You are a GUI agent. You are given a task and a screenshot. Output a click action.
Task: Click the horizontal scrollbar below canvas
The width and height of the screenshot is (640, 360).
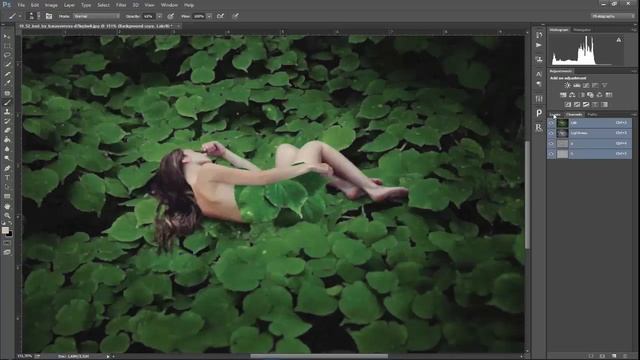pyautogui.click(x=319, y=356)
